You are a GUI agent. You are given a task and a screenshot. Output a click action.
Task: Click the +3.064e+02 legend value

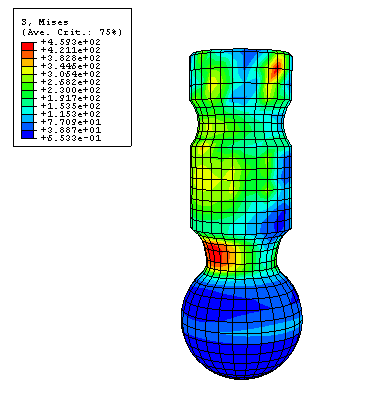tap(71, 74)
